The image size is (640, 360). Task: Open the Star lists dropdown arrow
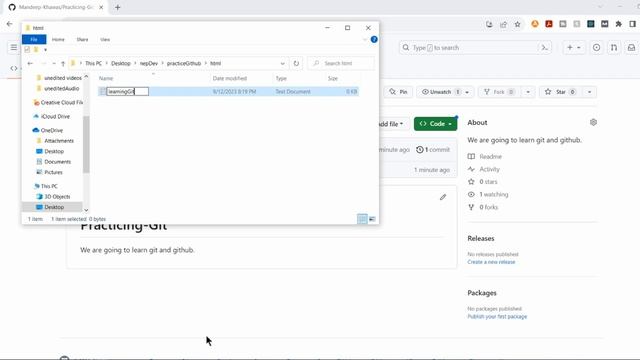(x=589, y=92)
